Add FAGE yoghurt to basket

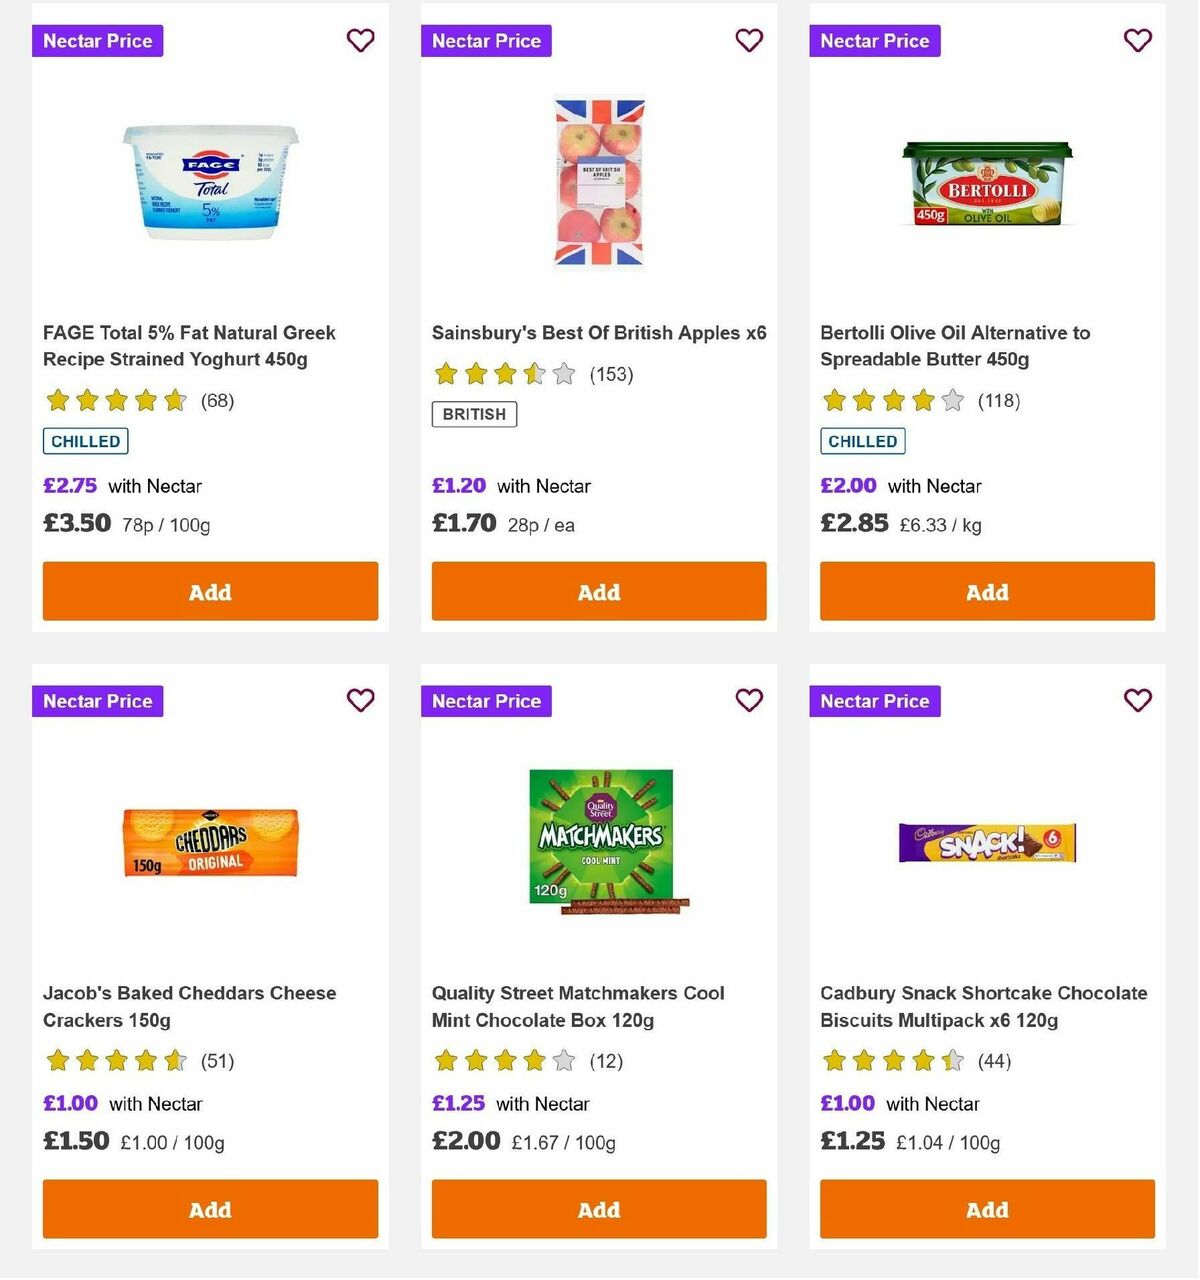(210, 591)
